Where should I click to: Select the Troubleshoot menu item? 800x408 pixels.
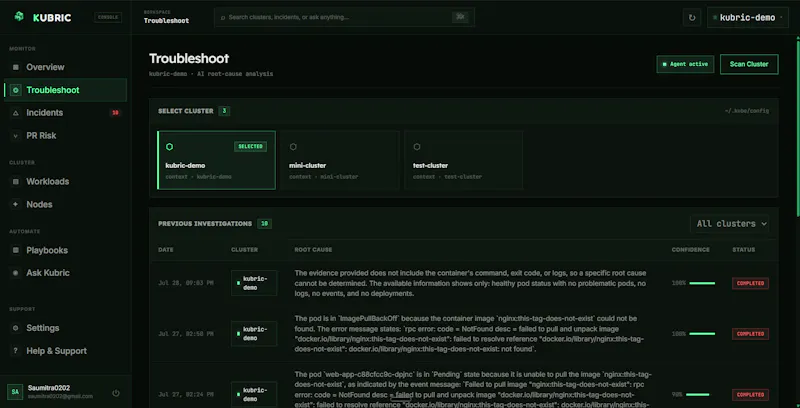point(65,90)
